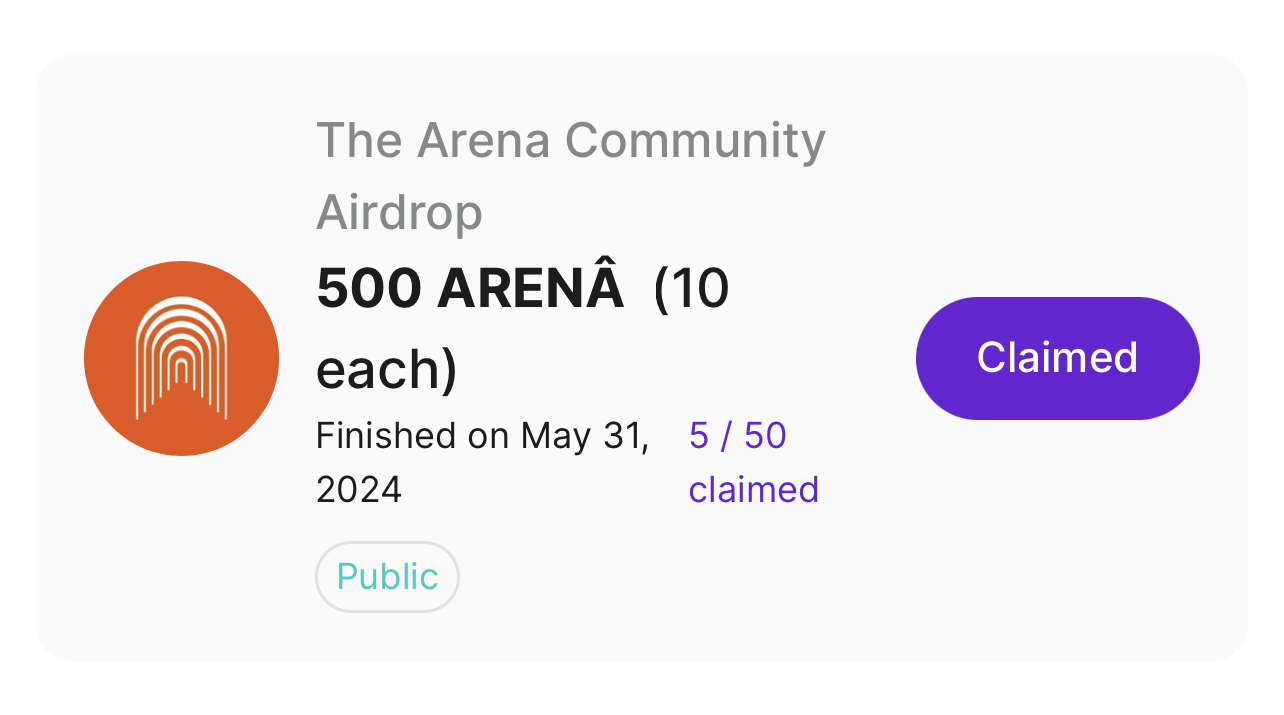Click the year 2024 in the finish date
The image size is (1284, 715).
[359, 490]
